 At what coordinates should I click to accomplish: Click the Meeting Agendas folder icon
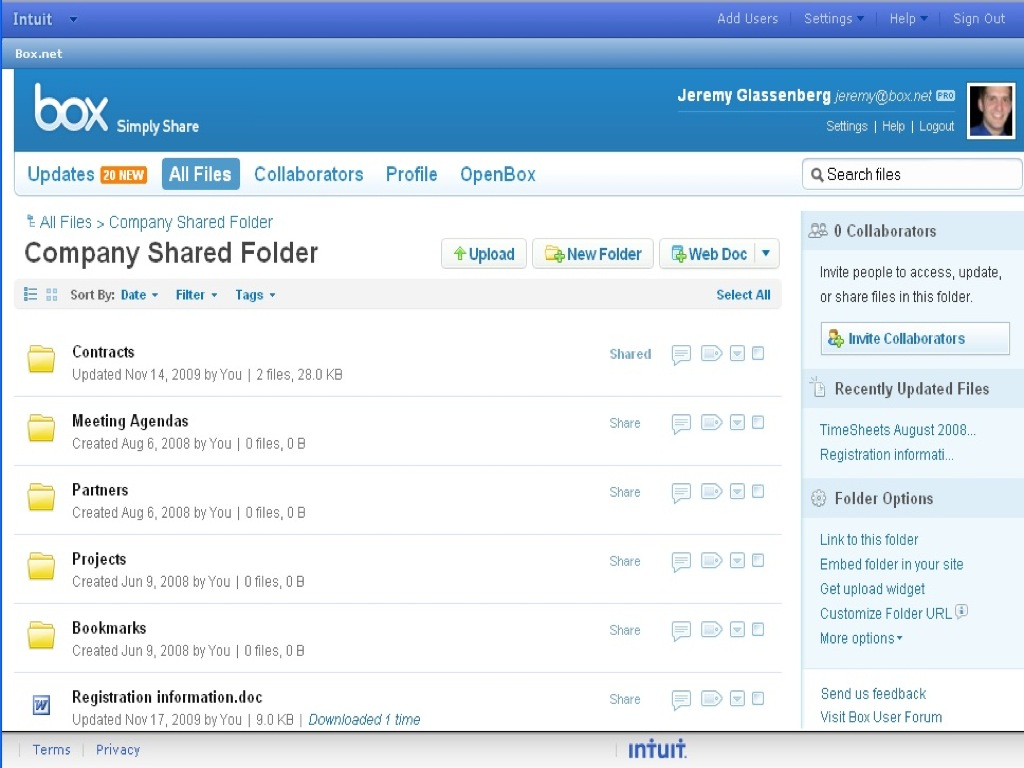coord(41,428)
